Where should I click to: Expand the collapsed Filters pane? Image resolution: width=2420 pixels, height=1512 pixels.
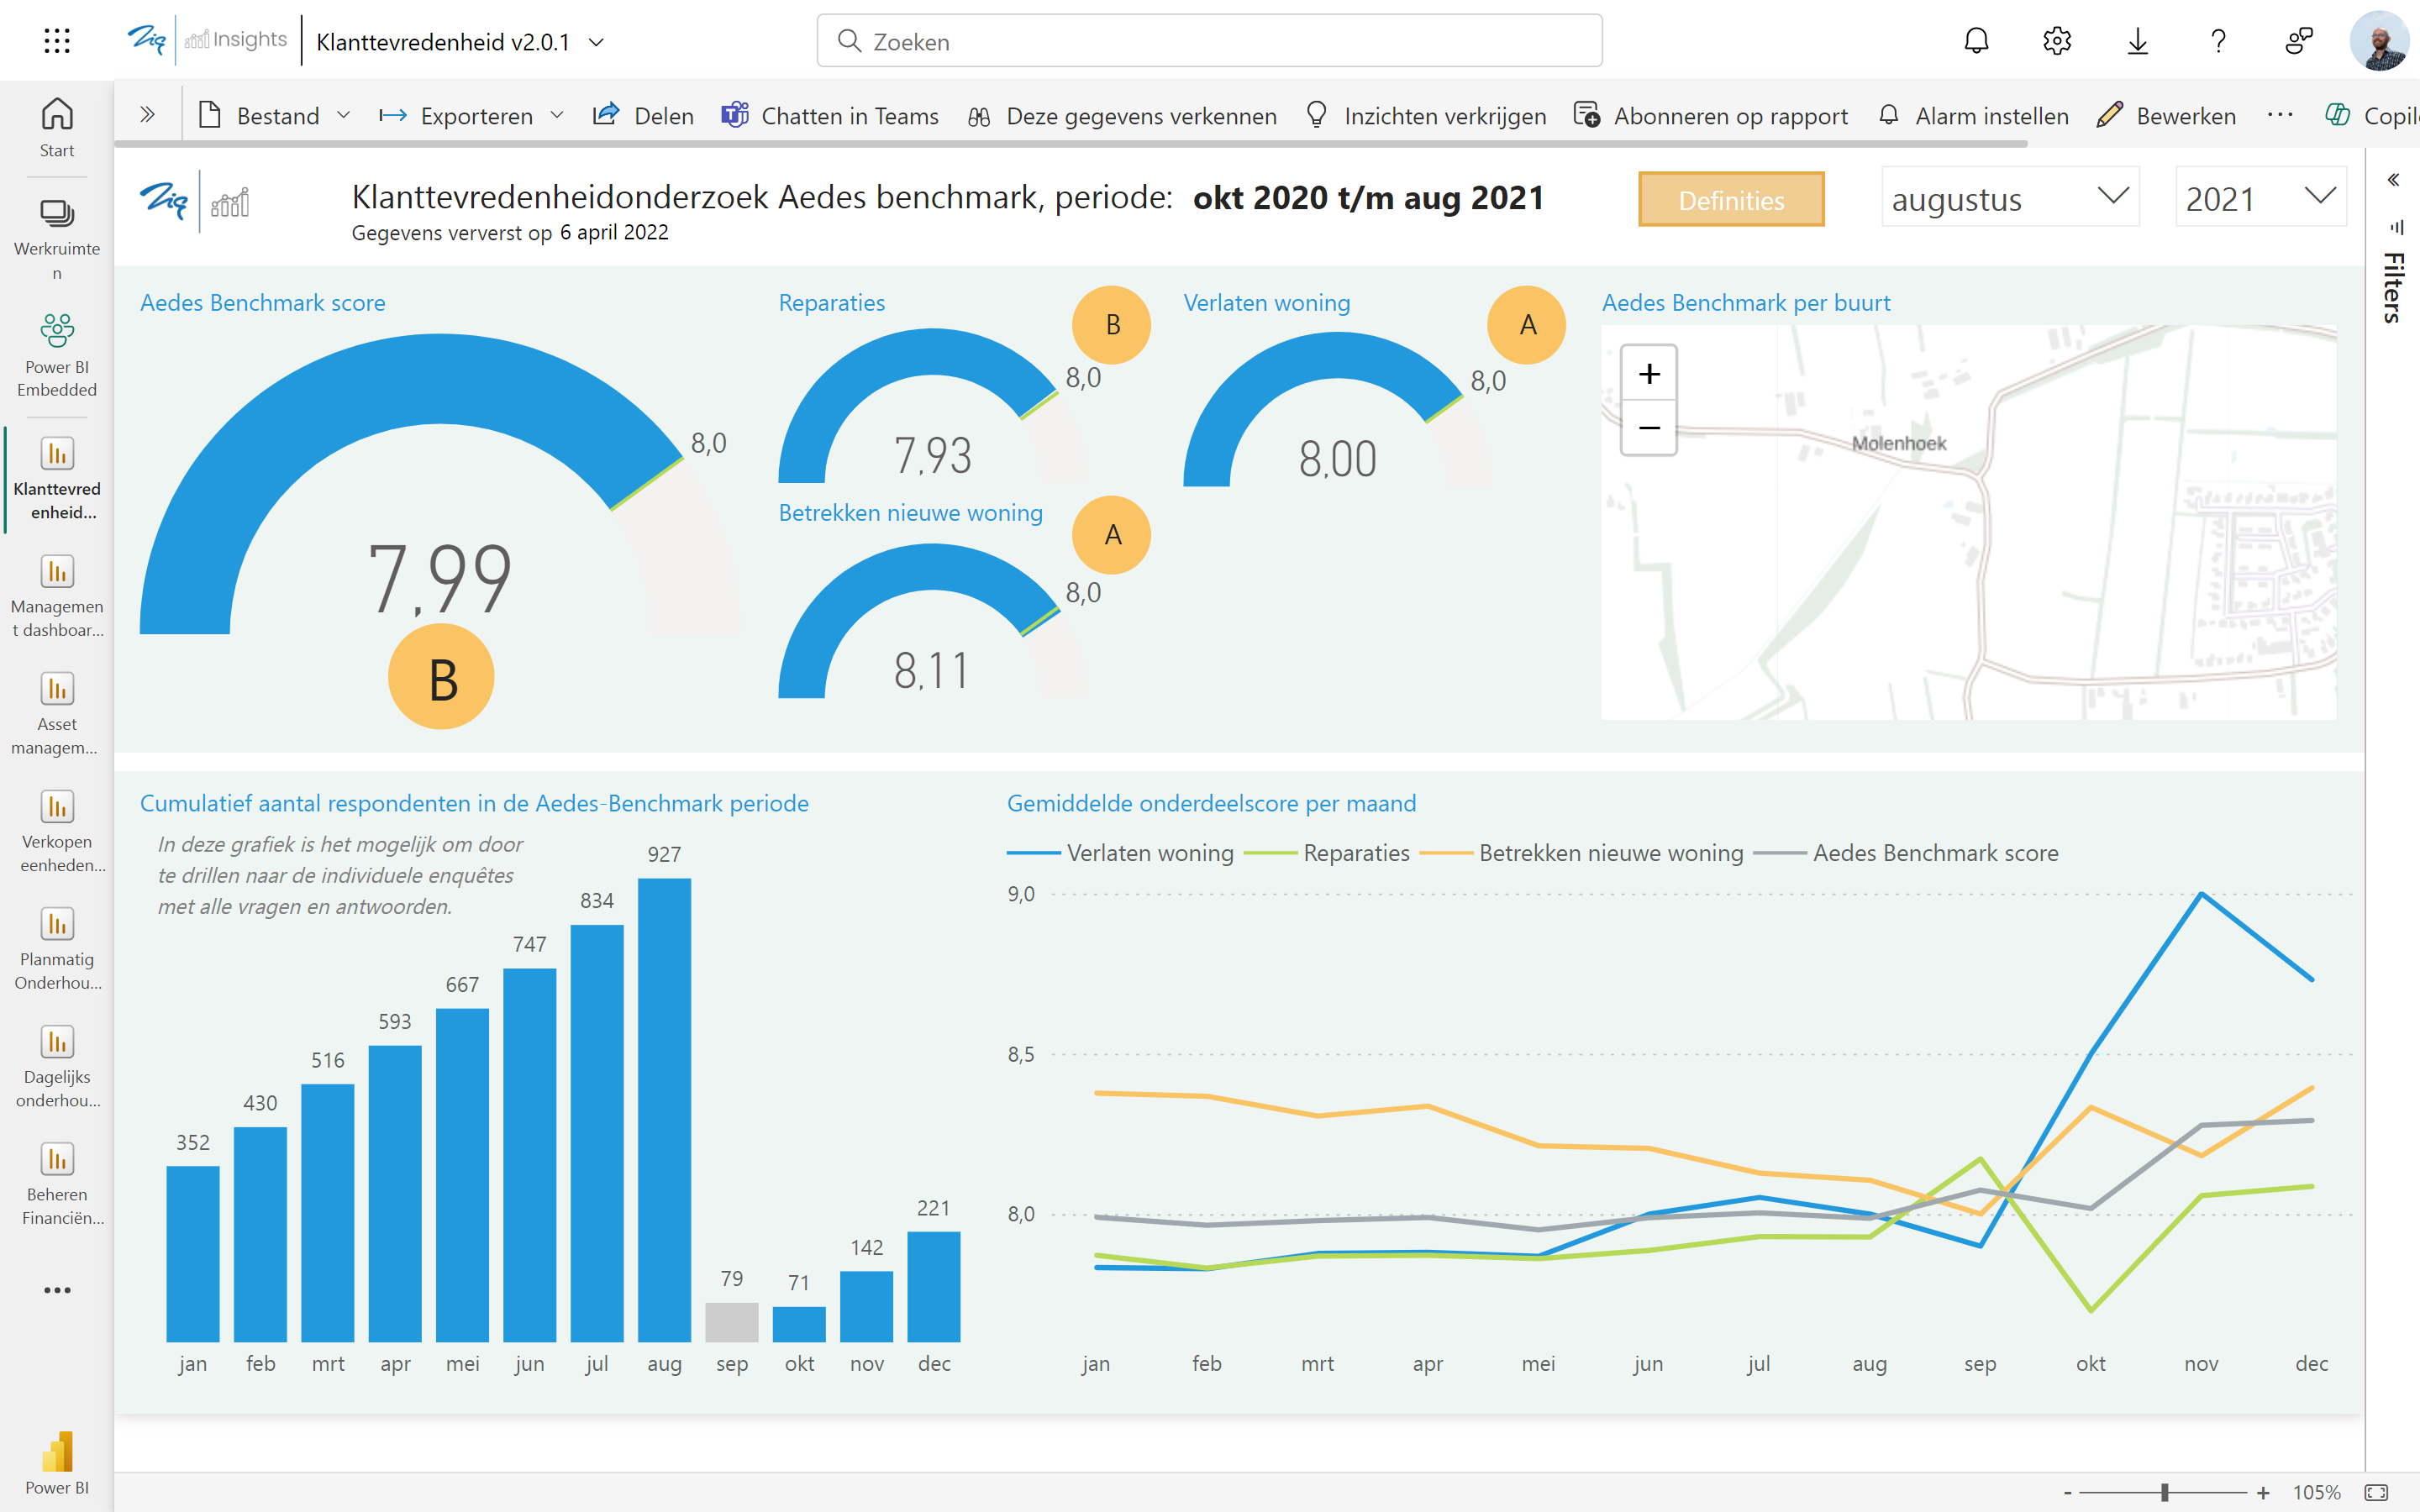[2393, 180]
